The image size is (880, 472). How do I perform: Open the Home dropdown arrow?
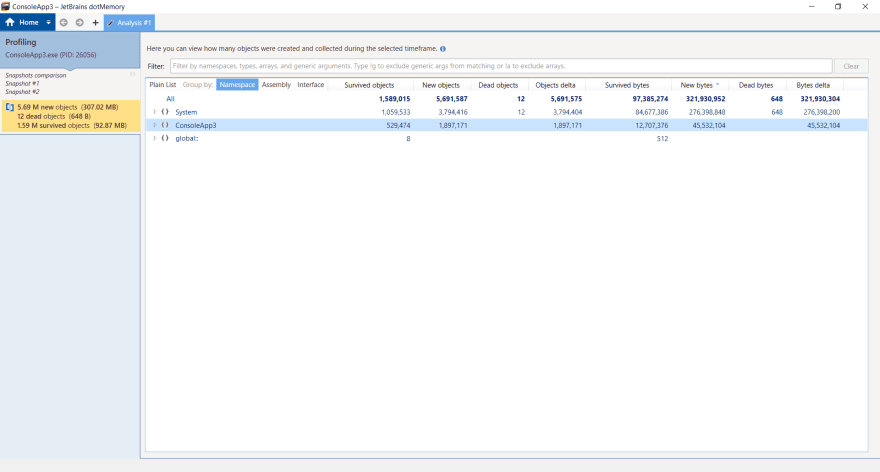click(x=48, y=22)
